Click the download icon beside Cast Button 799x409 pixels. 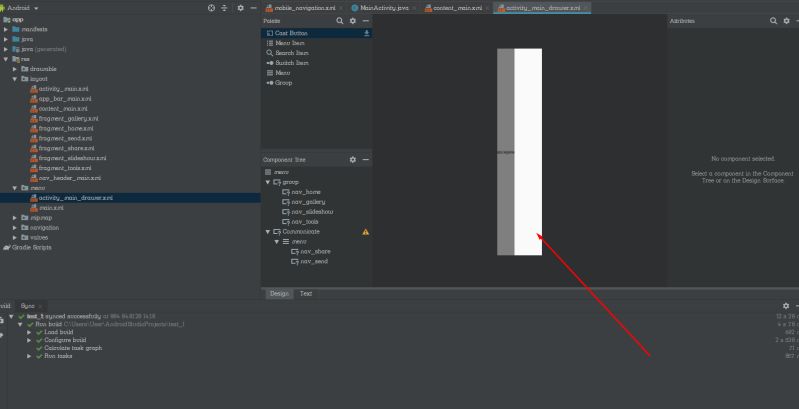coord(366,33)
